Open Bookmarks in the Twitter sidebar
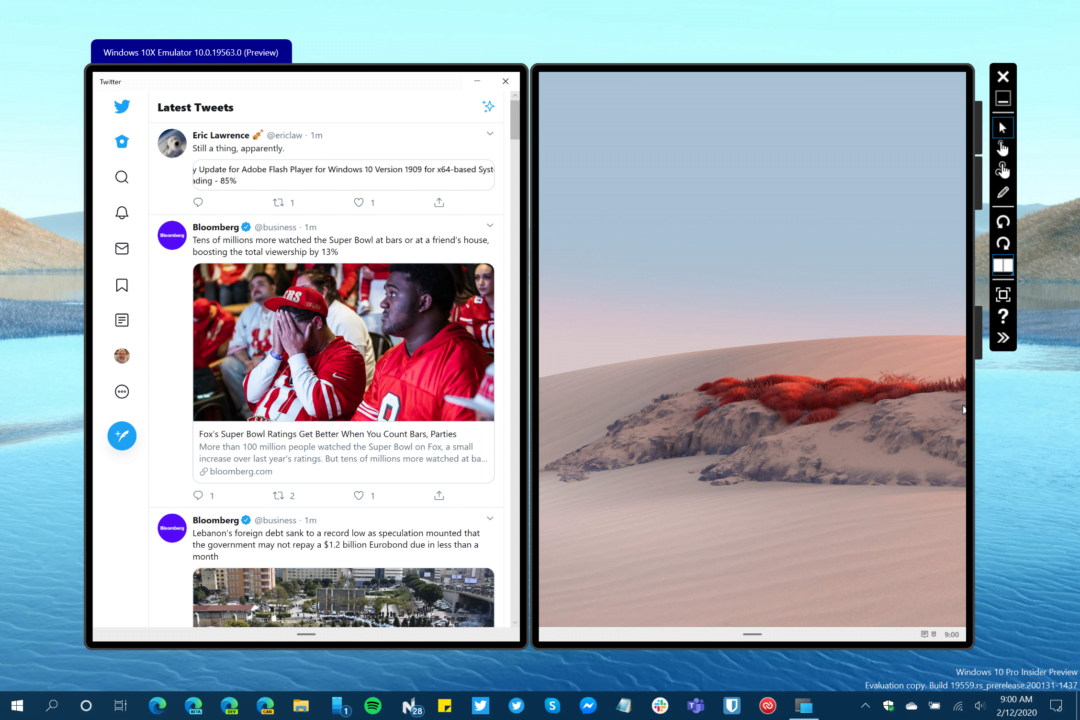Image resolution: width=1080 pixels, height=720 pixels. (122, 284)
